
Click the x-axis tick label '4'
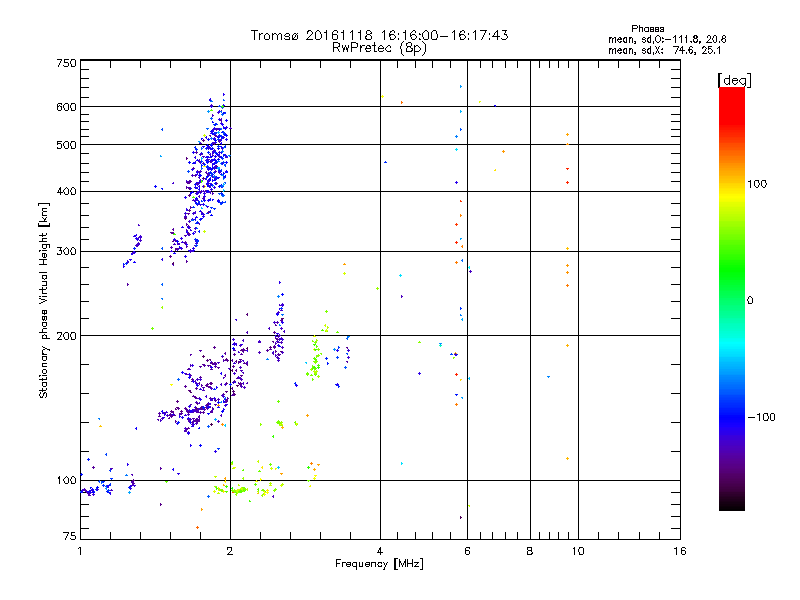(x=380, y=551)
